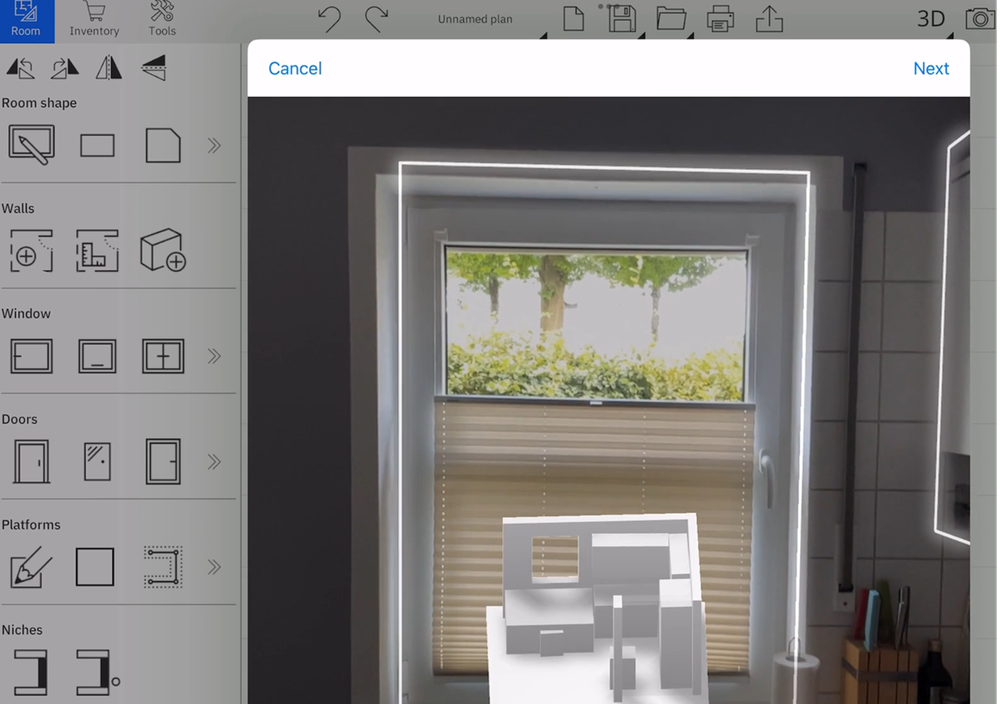
Task: Expand more Doors options
Action: point(214,461)
